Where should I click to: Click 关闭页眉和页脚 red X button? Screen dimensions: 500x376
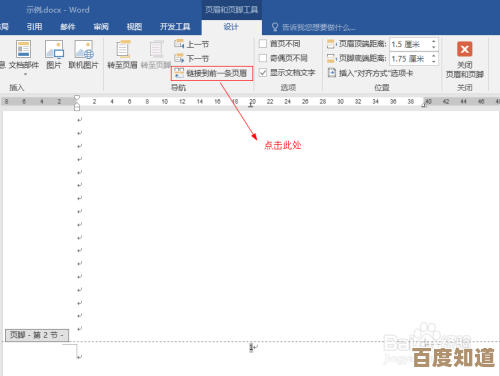[x=465, y=49]
